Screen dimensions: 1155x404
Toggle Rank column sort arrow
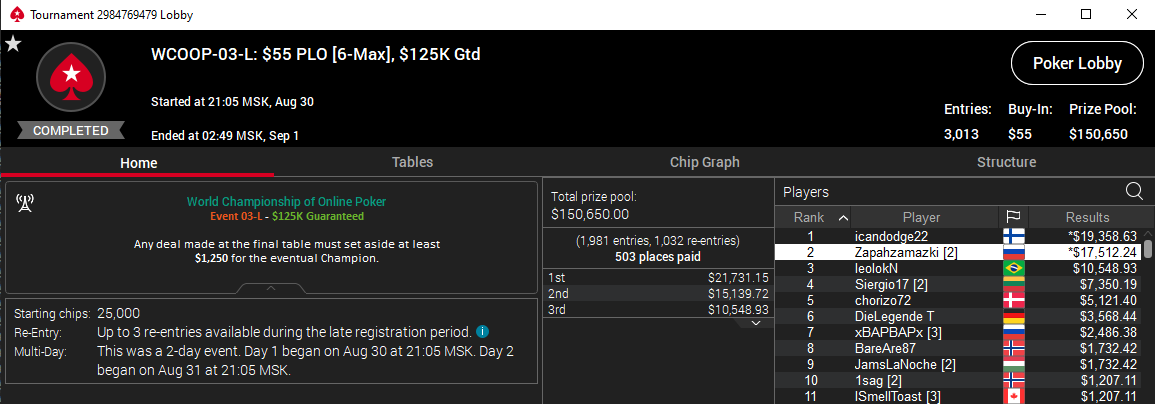coord(843,217)
